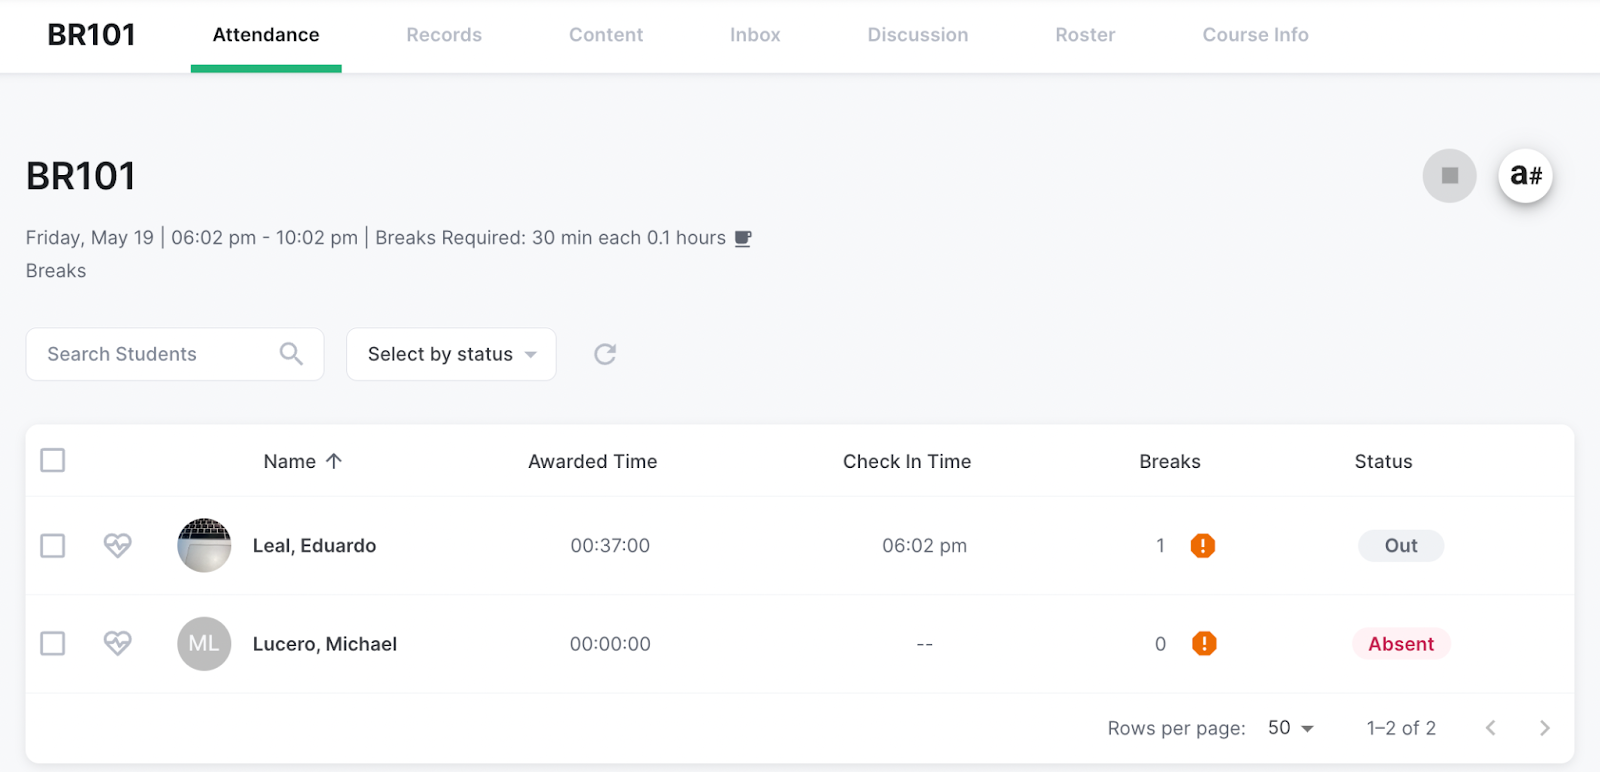Image resolution: width=1600 pixels, height=772 pixels.
Task: Expand the rows per page 50 dropdown
Action: 1291,728
